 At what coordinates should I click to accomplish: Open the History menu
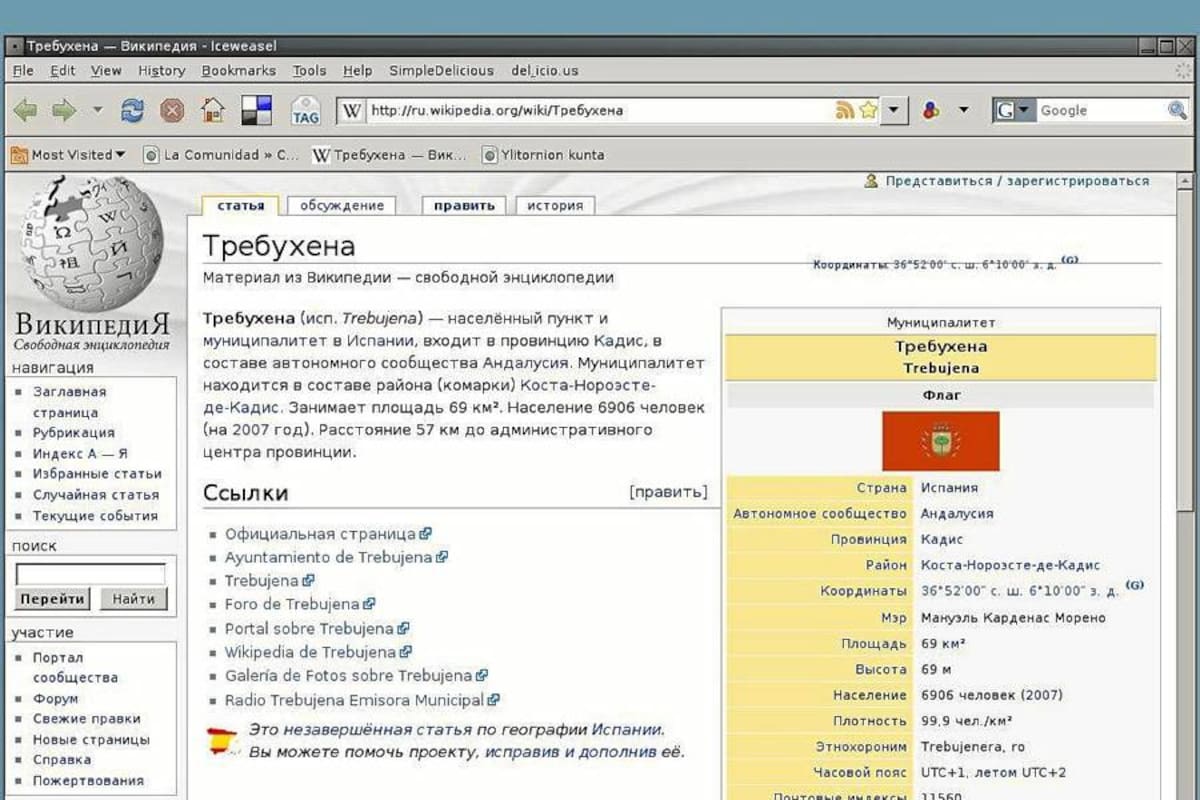[x=162, y=70]
